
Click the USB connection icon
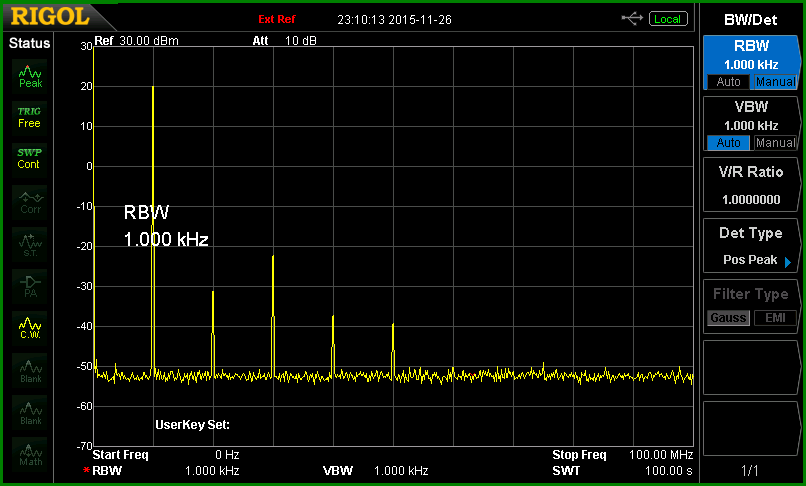[x=632, y=19]
